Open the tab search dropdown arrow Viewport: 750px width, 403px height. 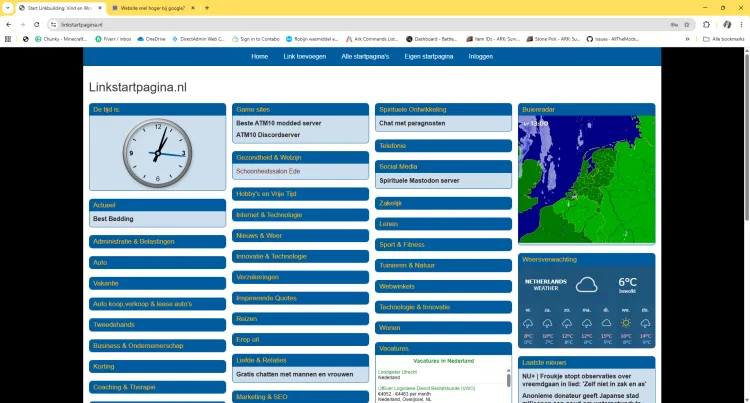pyautogui.click(x=9, y=7)
